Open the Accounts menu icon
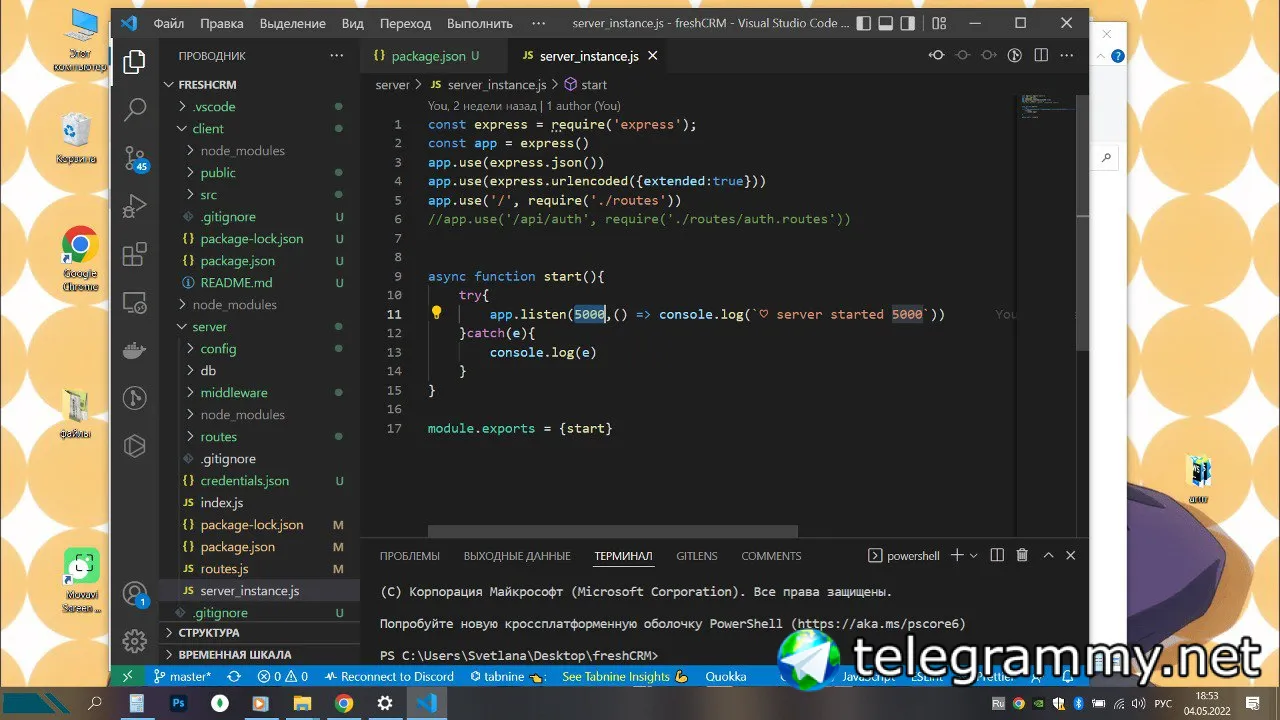The width and height of the screenshot is (1280, 720). (x=134, y=594)
